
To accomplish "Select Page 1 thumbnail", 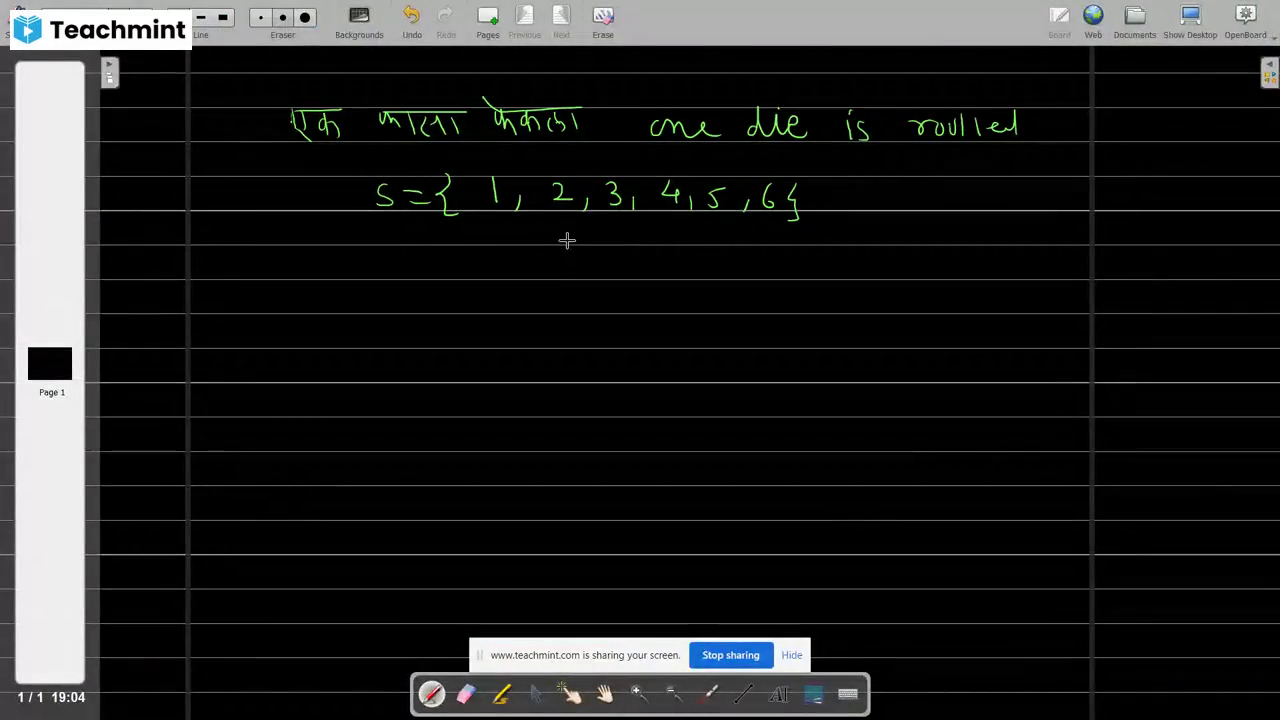I will tap(50, 364).
